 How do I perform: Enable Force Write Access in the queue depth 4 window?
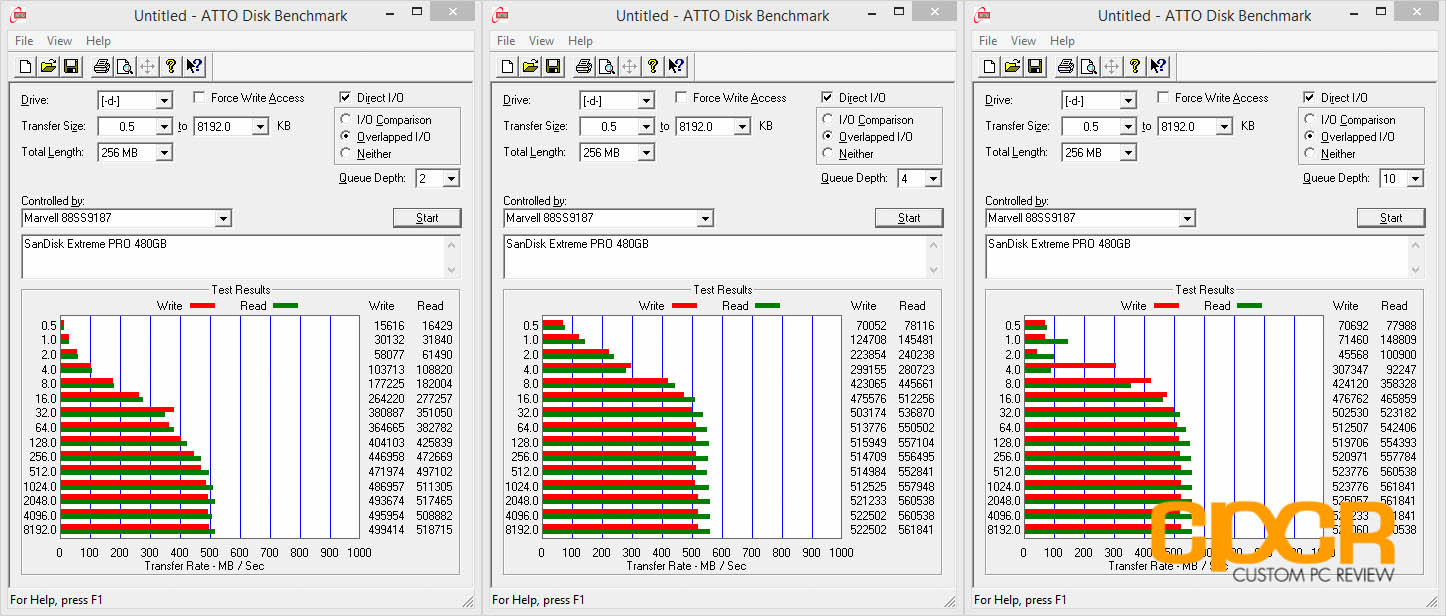click(681, 98)
